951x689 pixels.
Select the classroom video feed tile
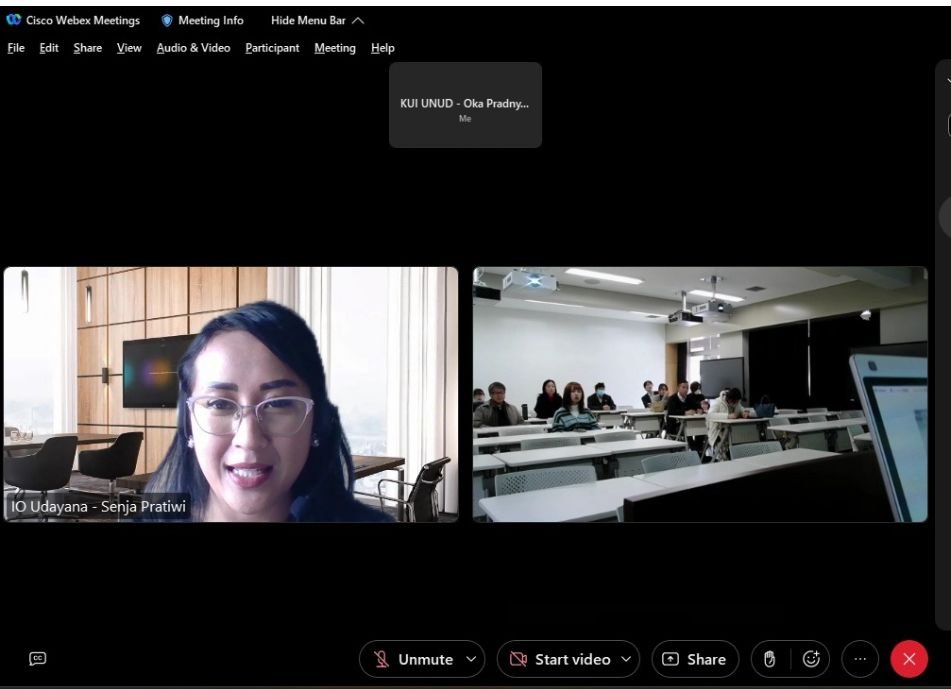[x=700, y=394]
